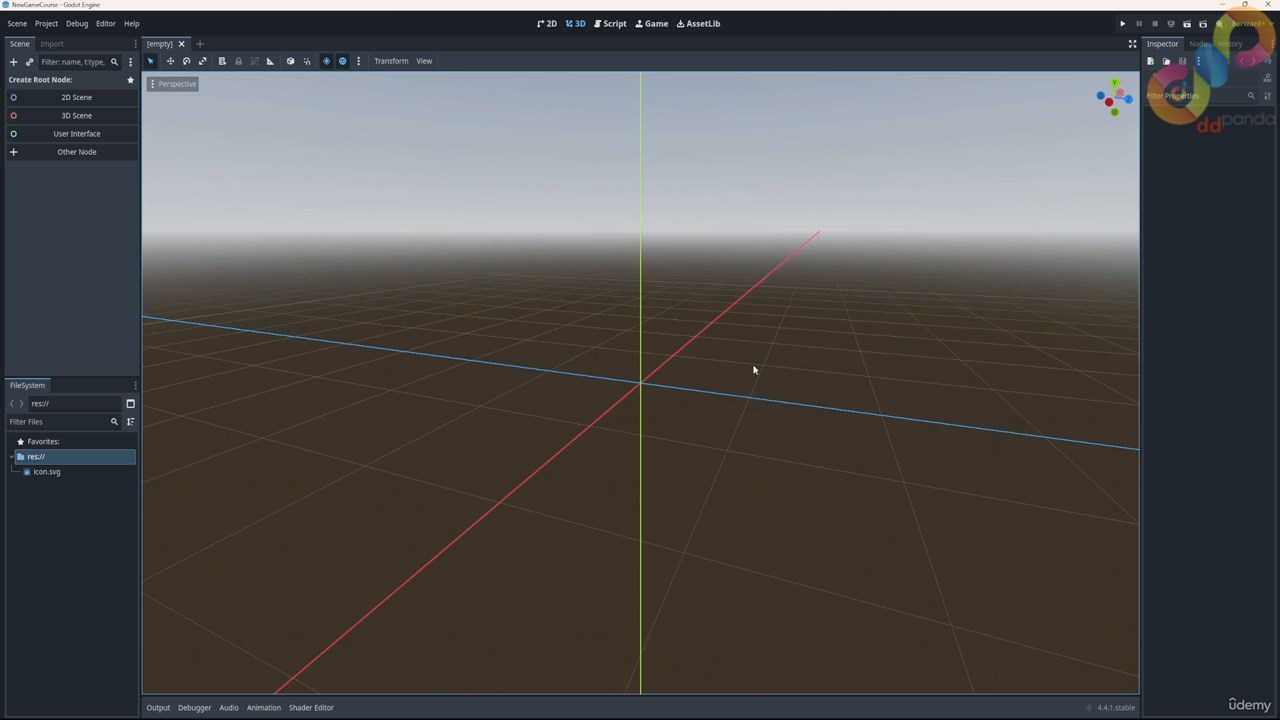Add a new node with plus
The image size is (1280, 720).
pos(13,62)
